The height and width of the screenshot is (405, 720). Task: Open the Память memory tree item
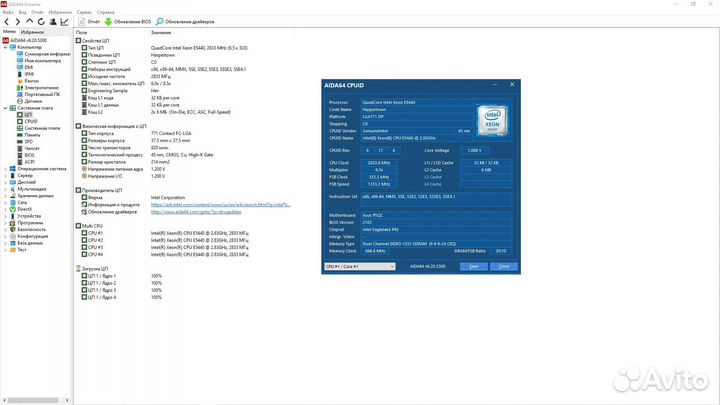tap(28, 135)
